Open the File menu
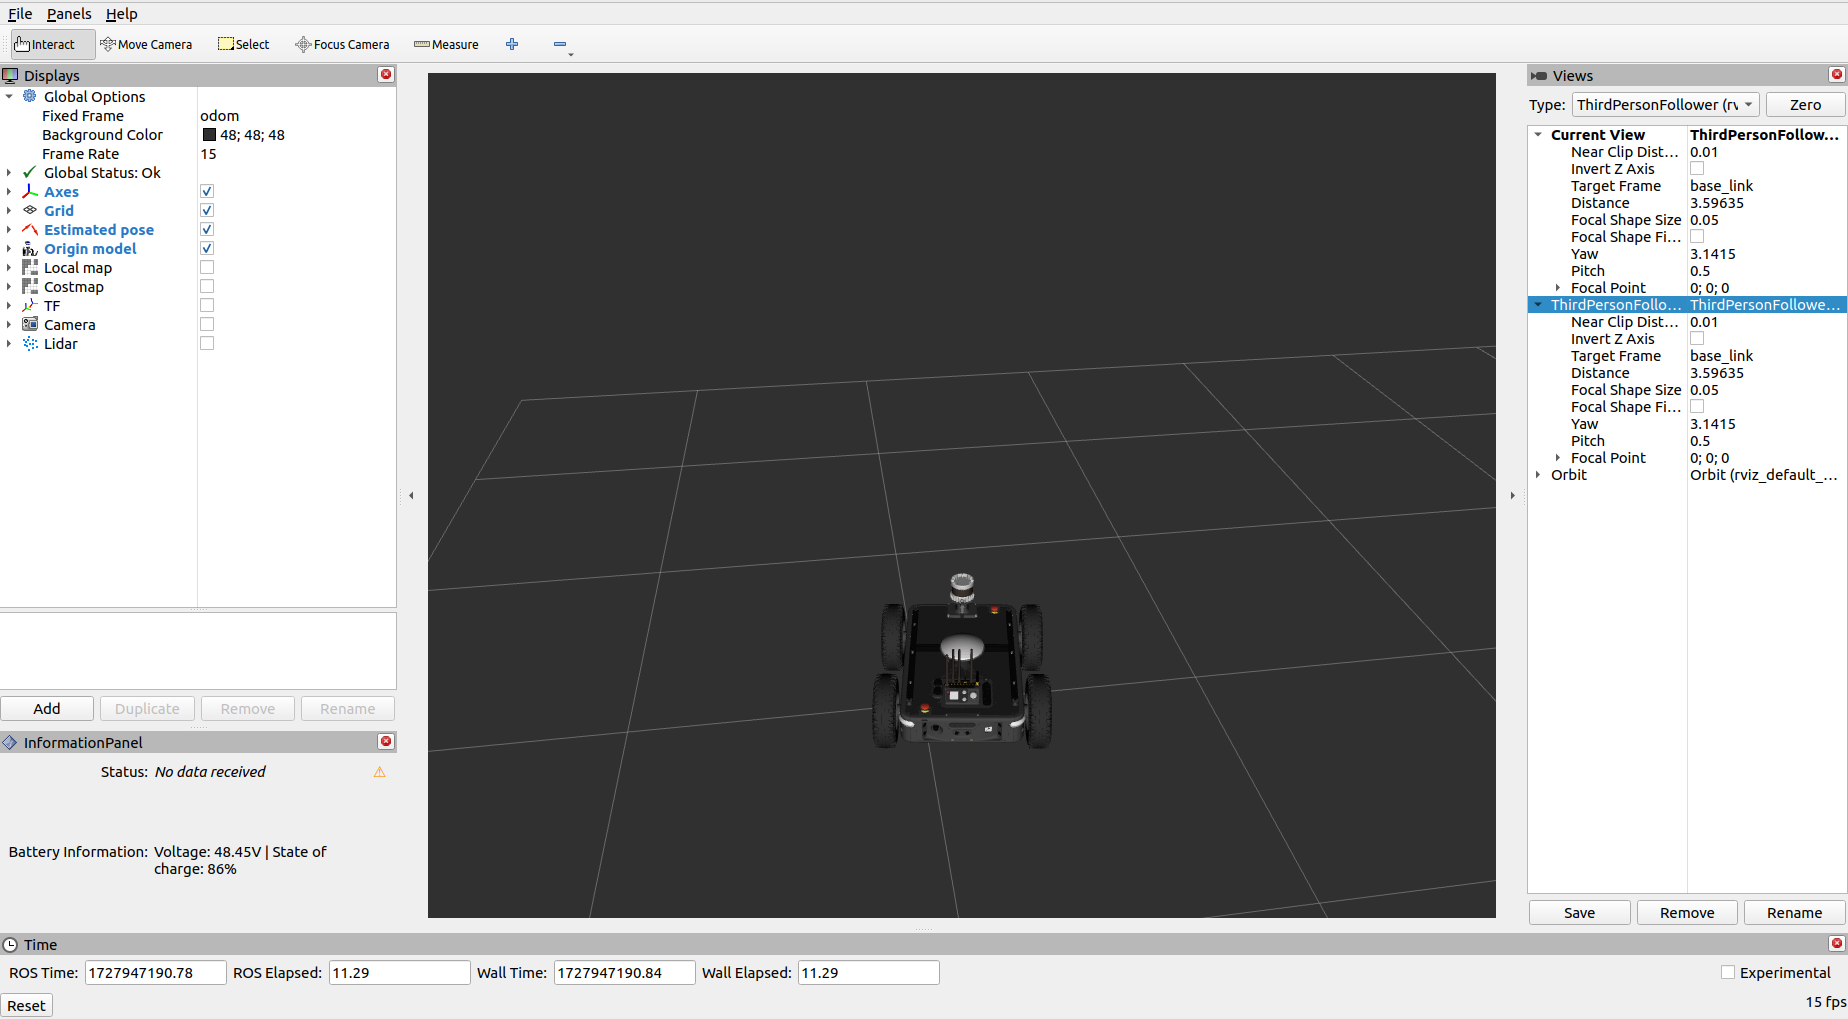Image resolution: width=1848 pixels, height=1019 pixels. 20,14
